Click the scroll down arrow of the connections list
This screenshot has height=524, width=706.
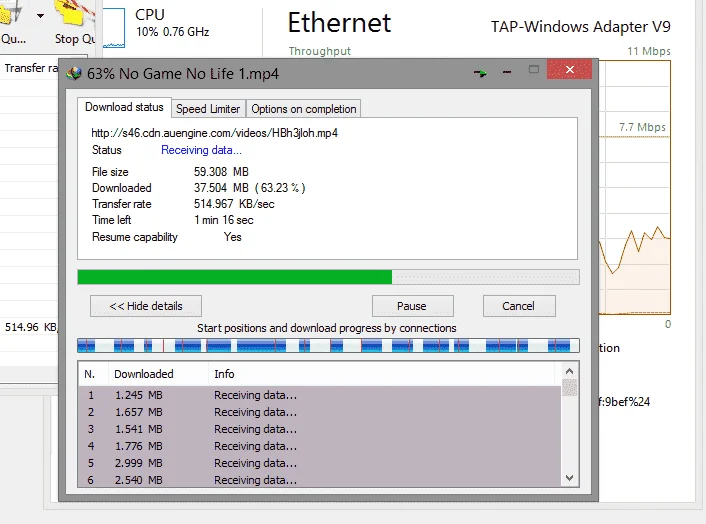pyautogui.click(x=569, y=478)
